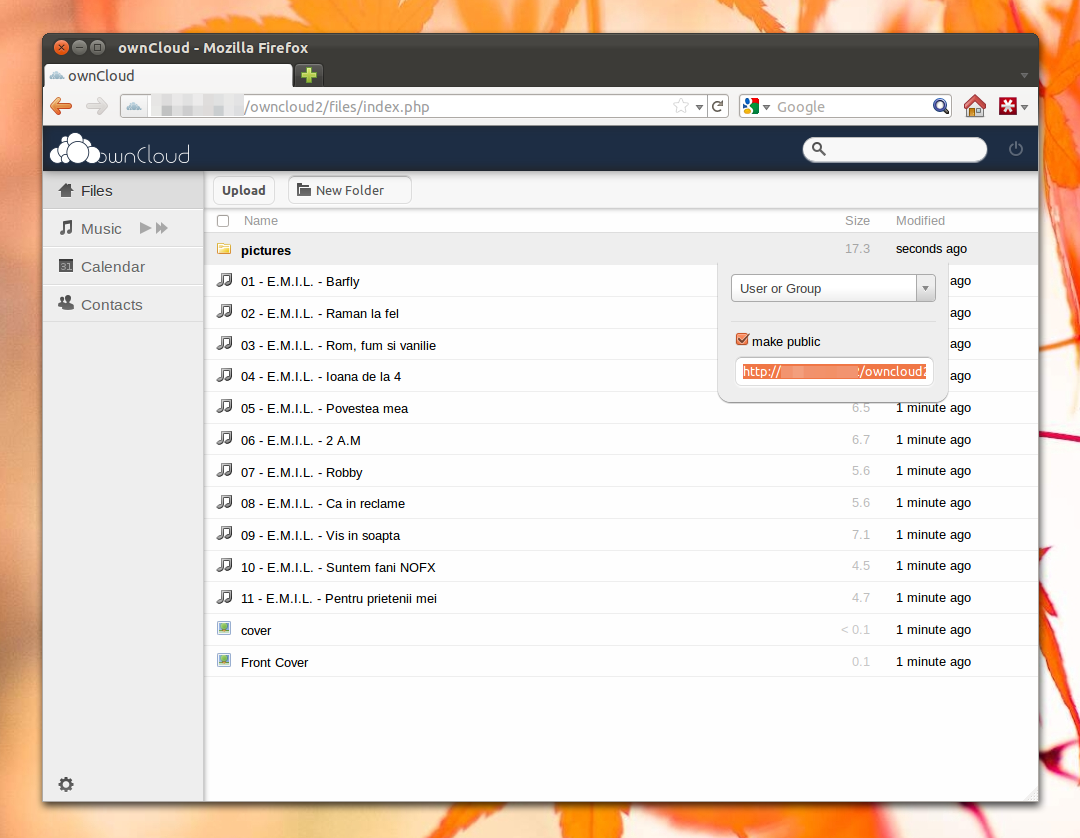Image resolution: width=1080 pixels, height=838 pixels.
Task: Click music note icon of 06 - 2 A.M
Action: click(x=224, y=438)
